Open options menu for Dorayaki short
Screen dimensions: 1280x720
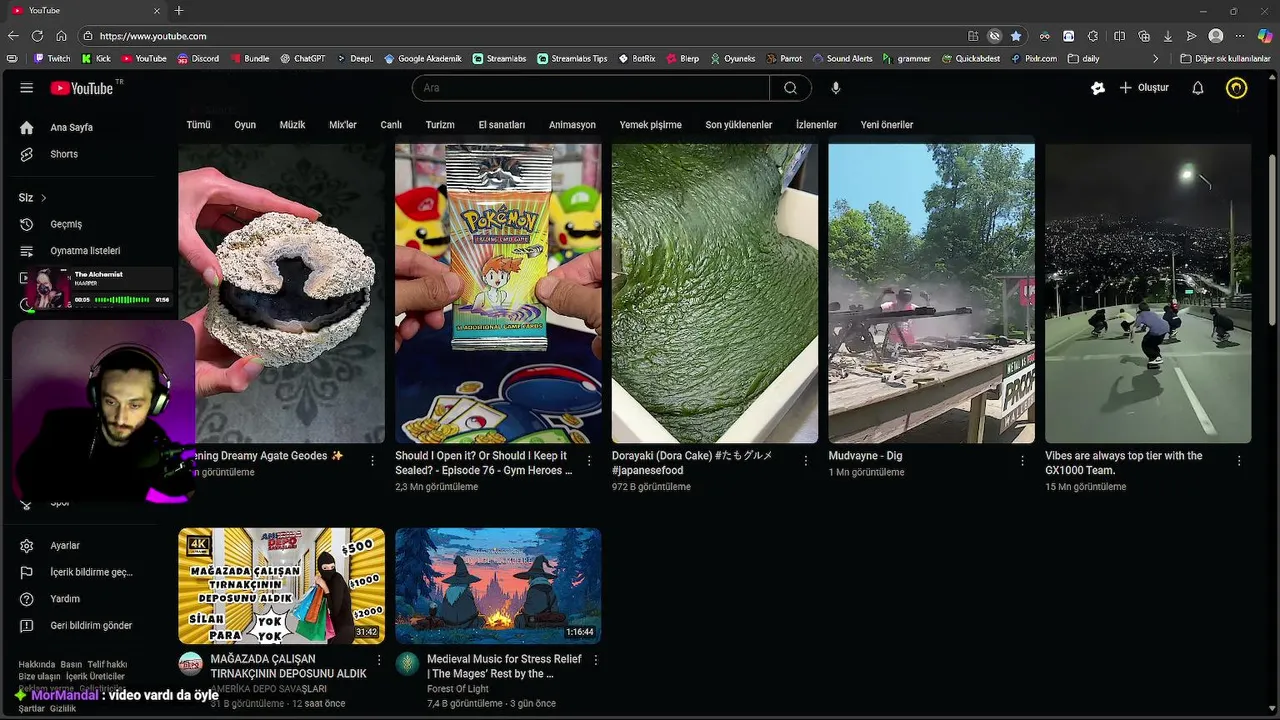(x=806, y=461)
